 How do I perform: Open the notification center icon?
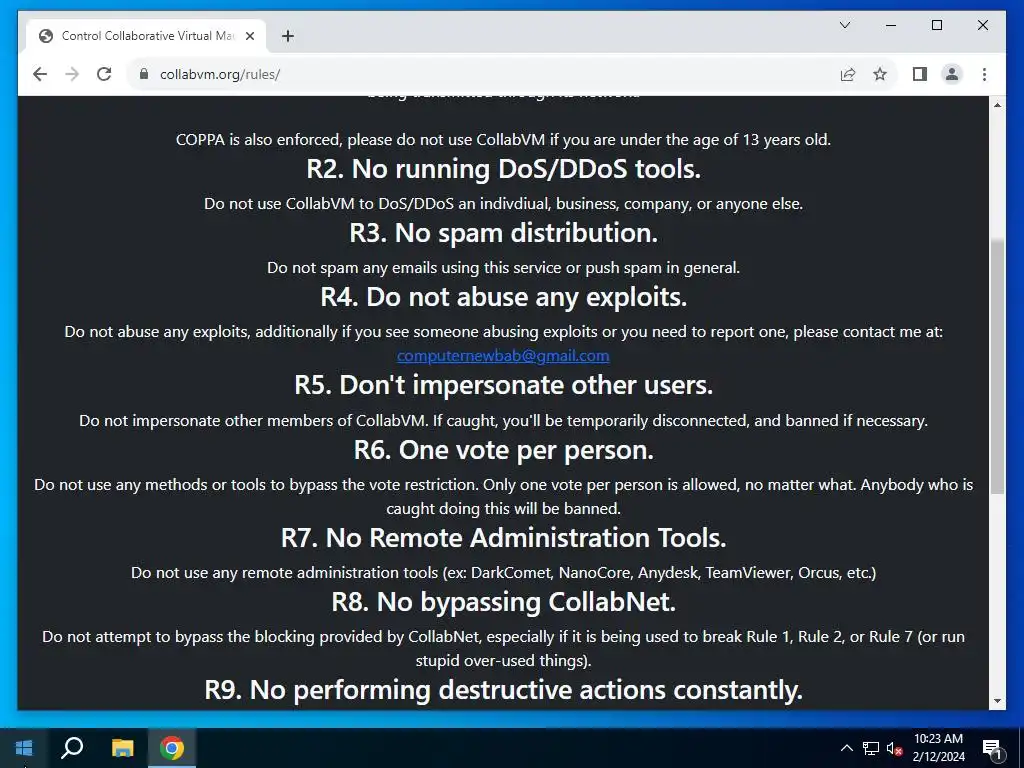(x=991, y=748)
